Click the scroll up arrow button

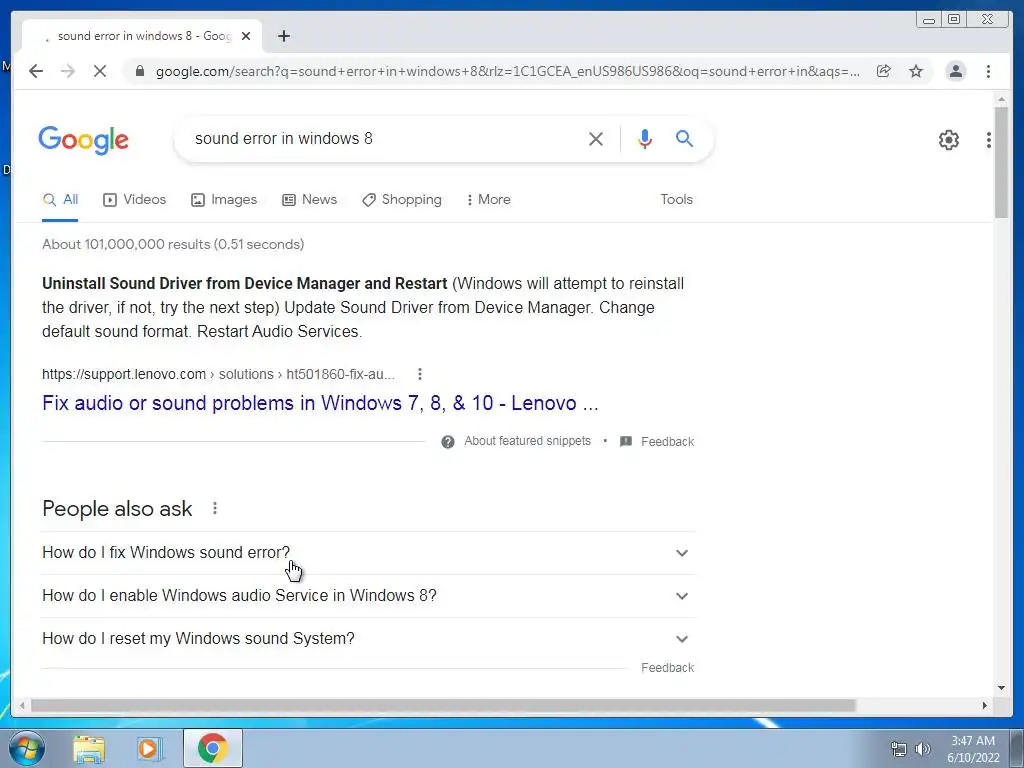pos(1001,99)
